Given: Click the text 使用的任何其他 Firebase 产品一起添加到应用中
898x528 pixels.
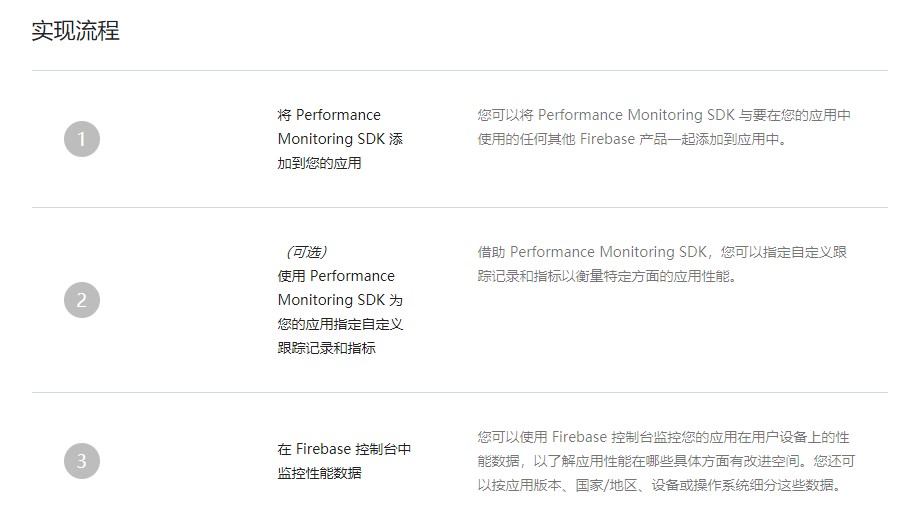Looking at the screenshot, I should pos(632,139).
